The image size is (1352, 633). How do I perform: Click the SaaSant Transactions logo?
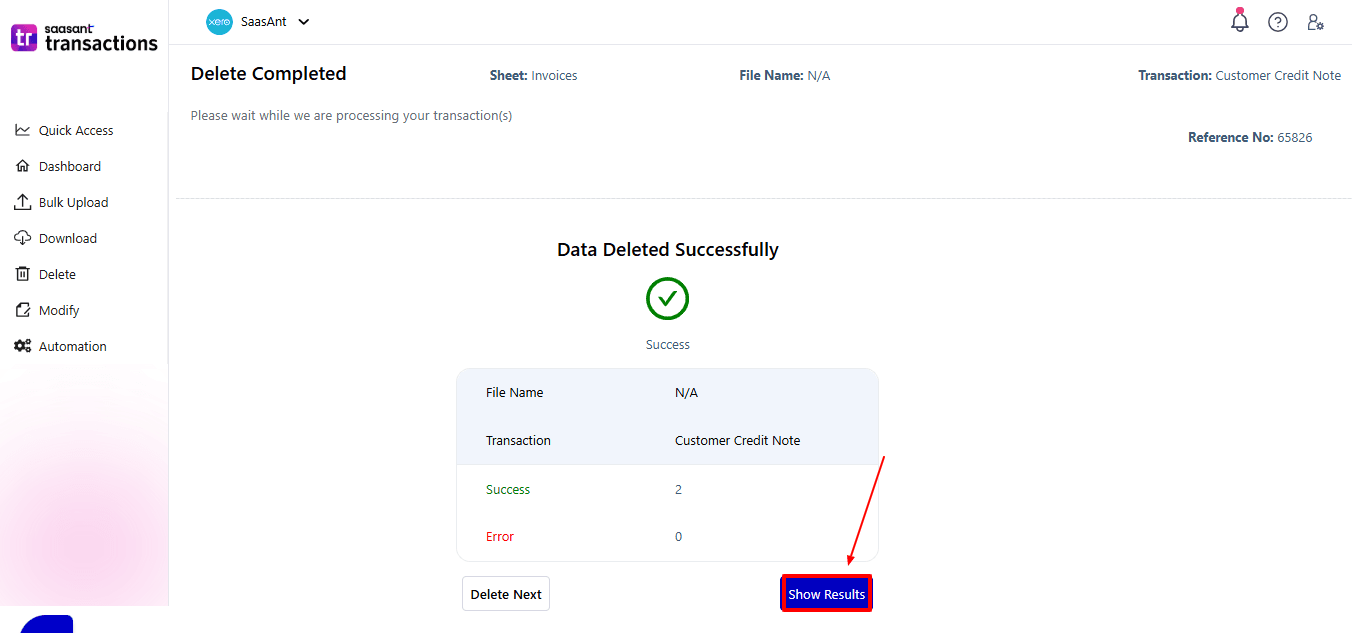pos(85,38)
